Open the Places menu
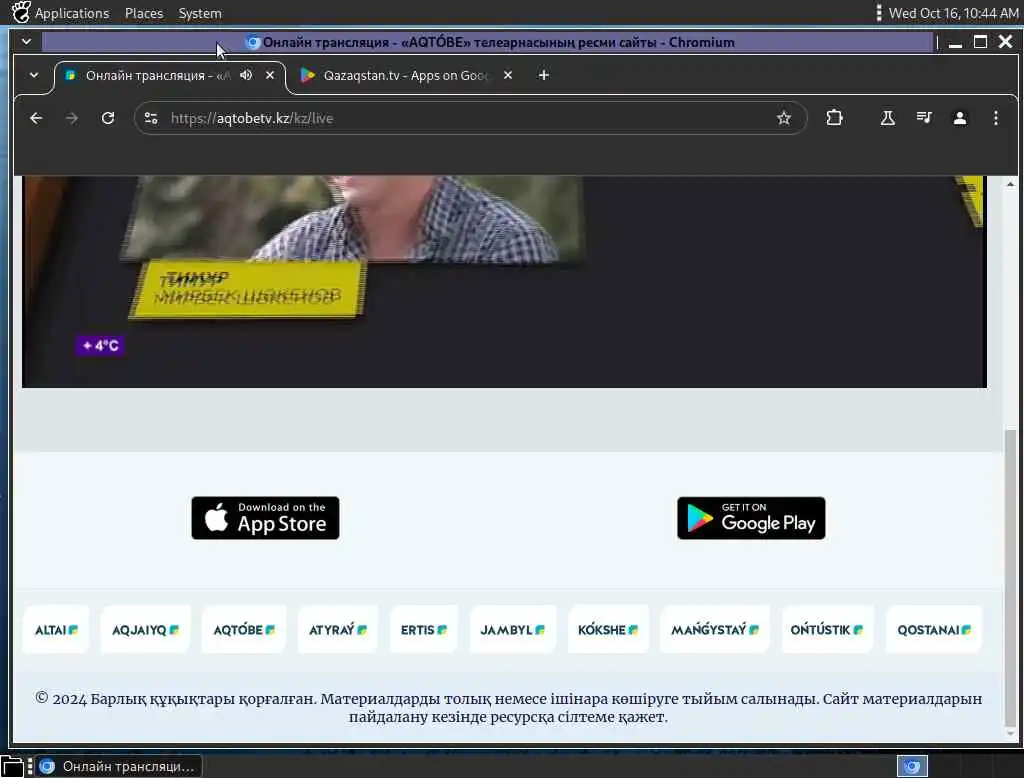The height and width of the screenshot is (778, 1024). (x=144, y=13)
